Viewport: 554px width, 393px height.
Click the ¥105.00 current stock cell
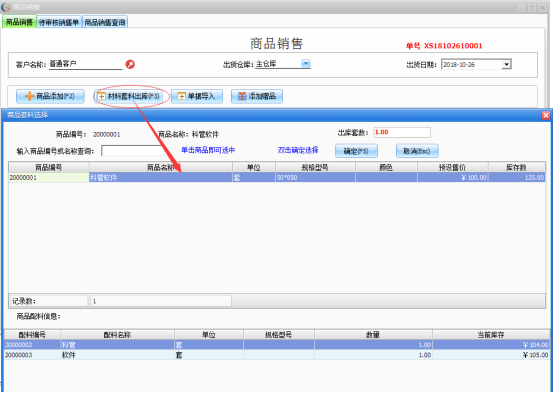(x=491, y=355)
